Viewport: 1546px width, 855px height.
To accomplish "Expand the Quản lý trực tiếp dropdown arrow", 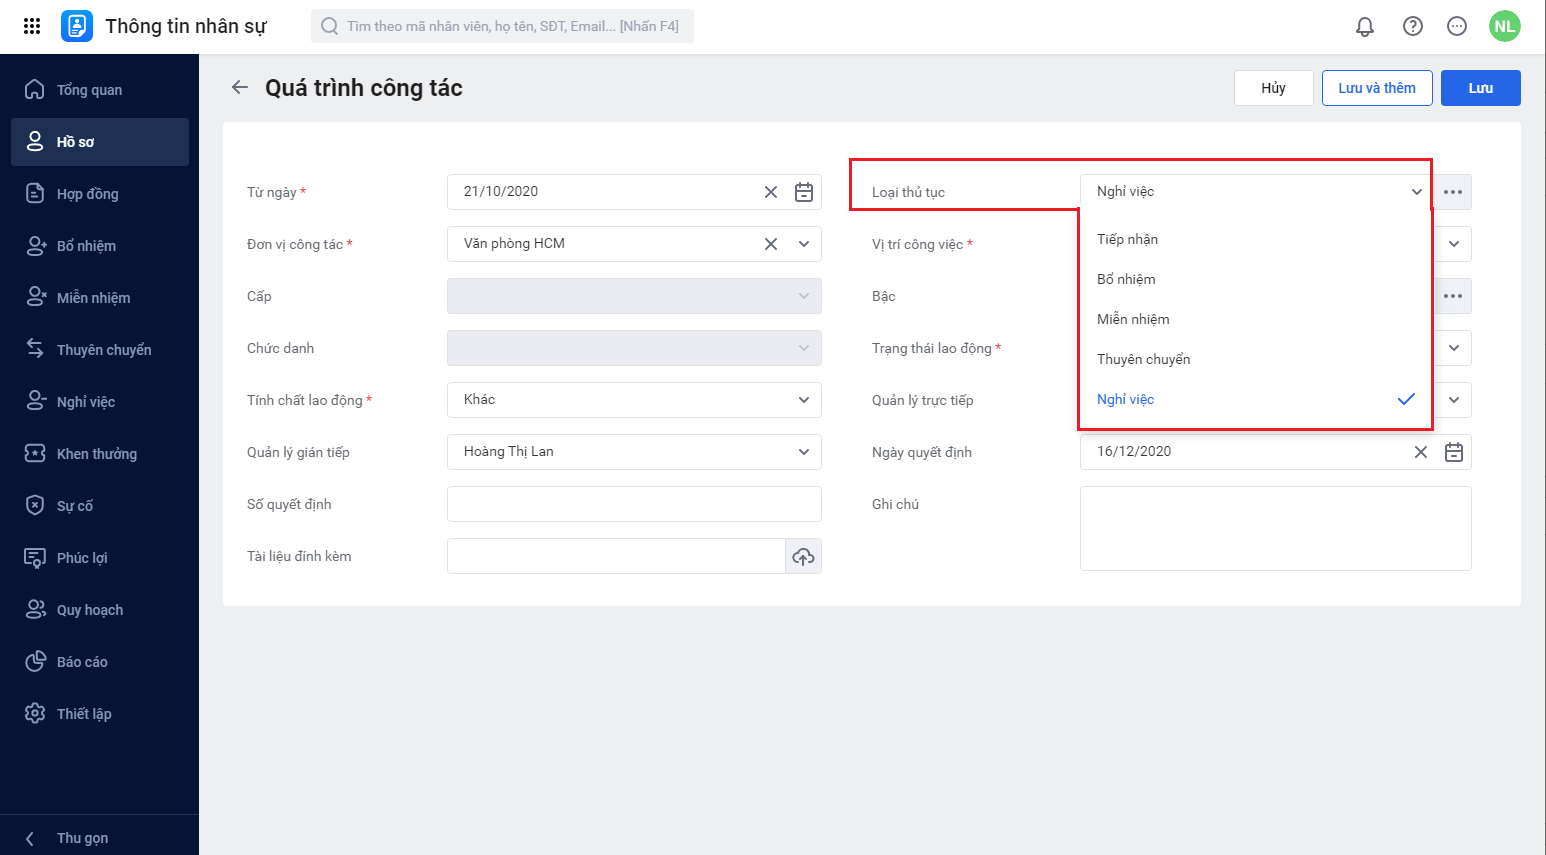I will click(x=1454, y=400).
